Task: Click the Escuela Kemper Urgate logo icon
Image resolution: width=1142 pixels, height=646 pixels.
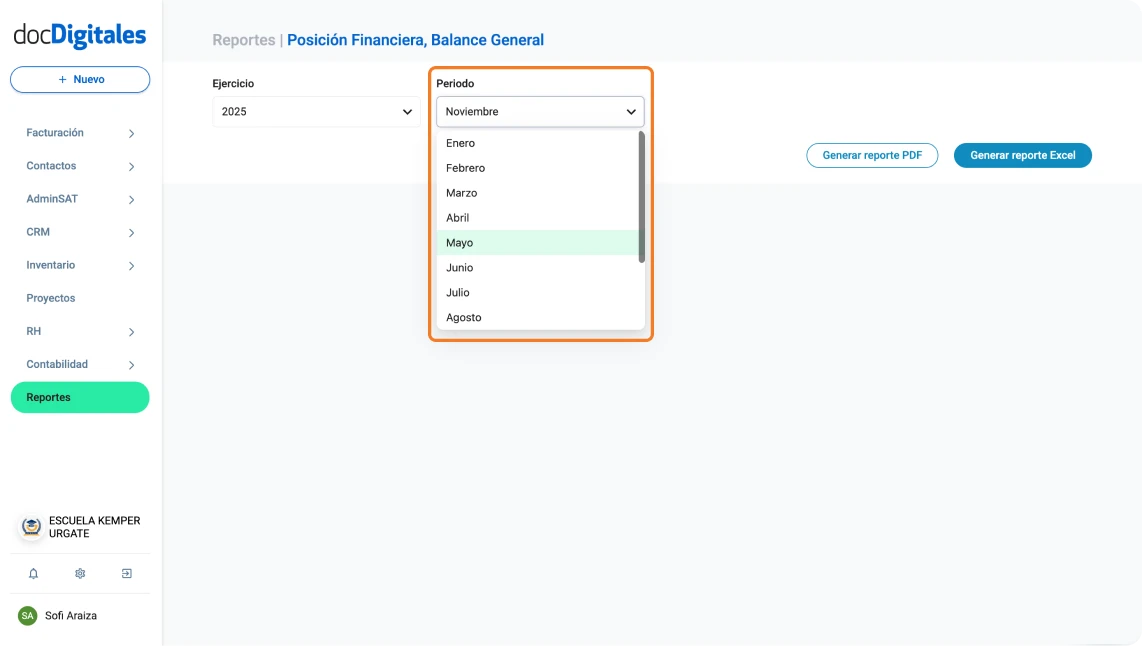Action: (x=32, y=527)
